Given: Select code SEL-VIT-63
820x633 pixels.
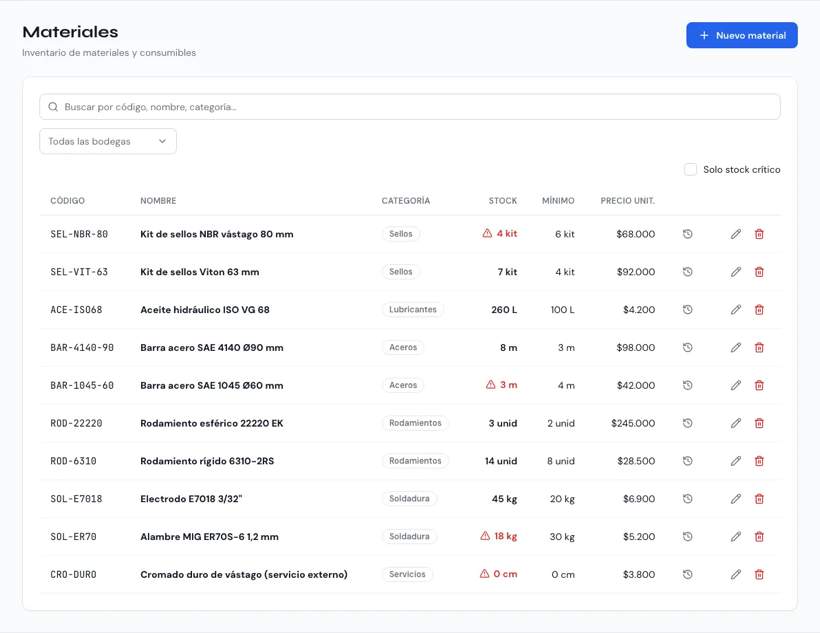Looking at the screenshot, I should point(79,272).
